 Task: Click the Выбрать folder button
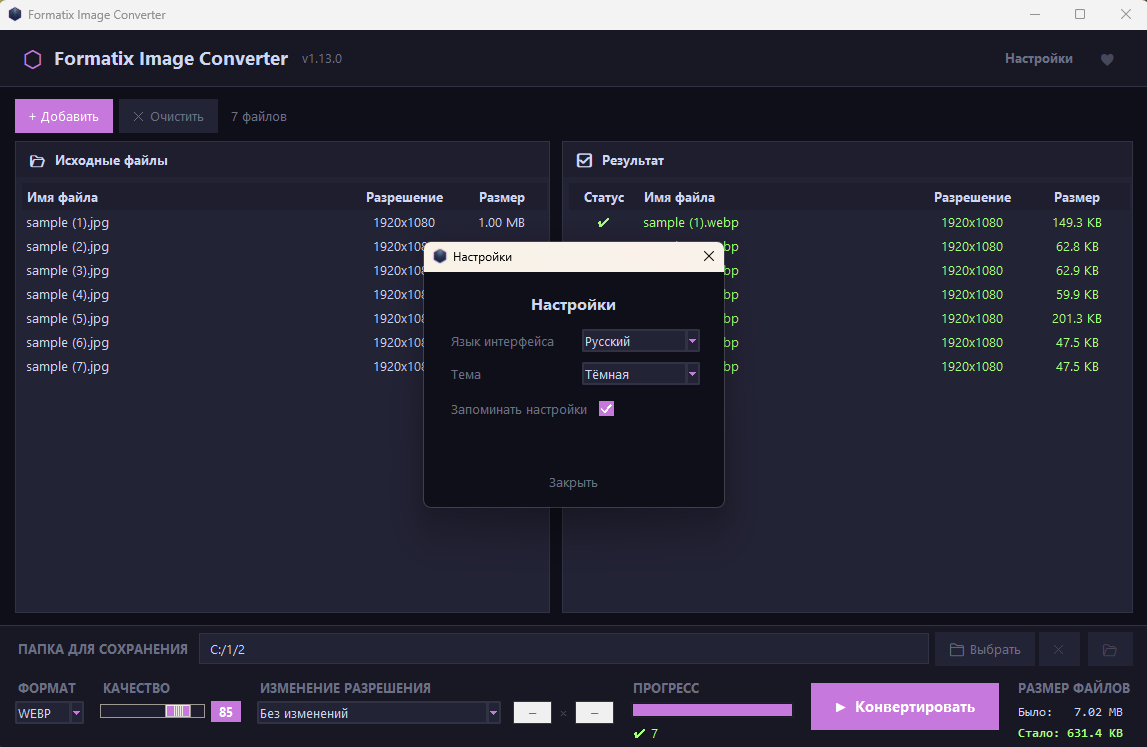tap(985, 650)
